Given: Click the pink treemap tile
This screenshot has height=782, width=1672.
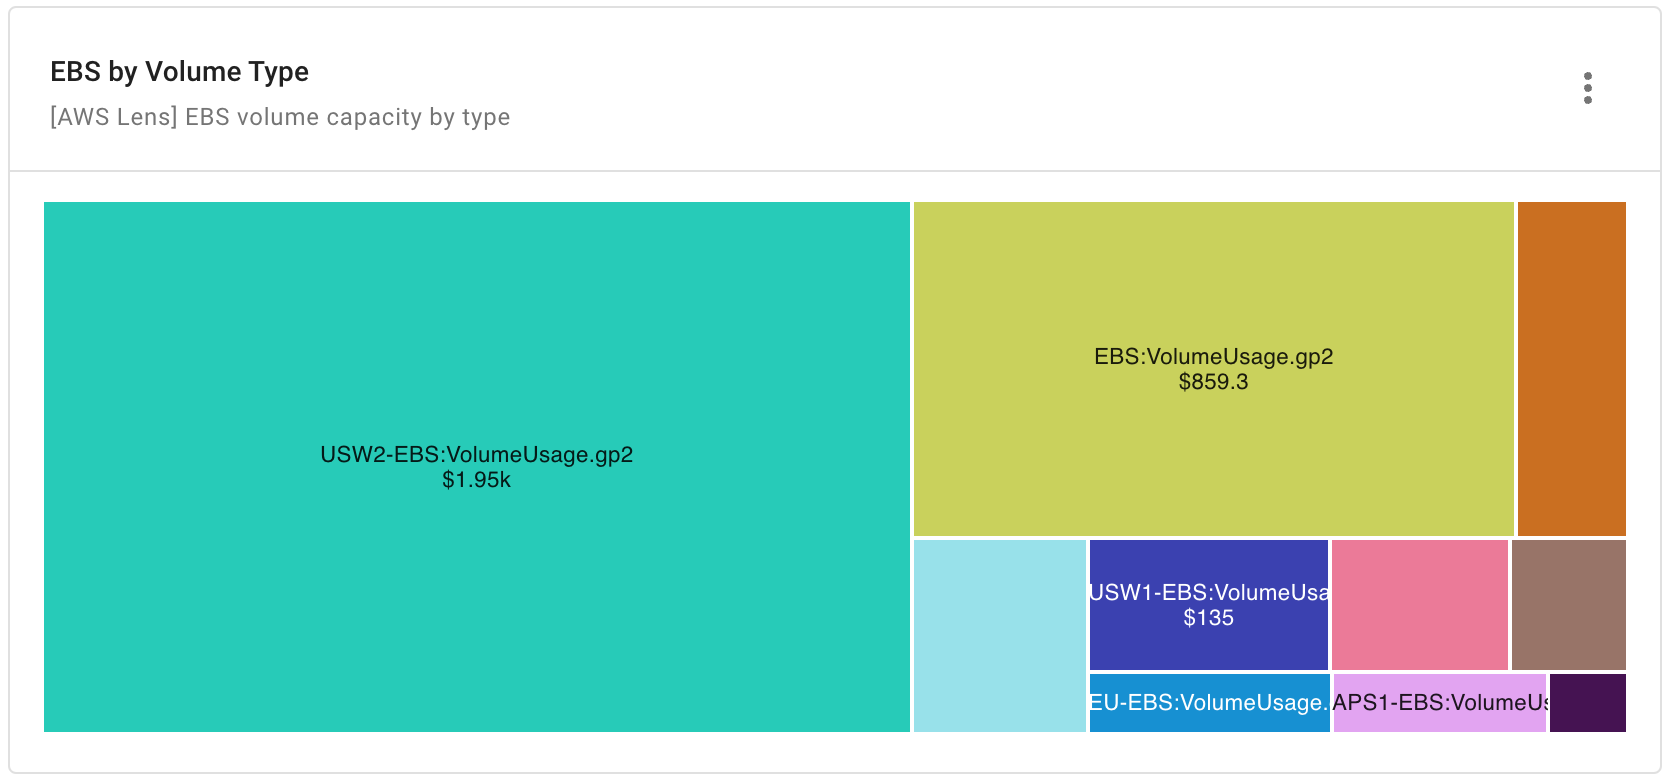Looking at the screenshot, I should pos(1419,605).
